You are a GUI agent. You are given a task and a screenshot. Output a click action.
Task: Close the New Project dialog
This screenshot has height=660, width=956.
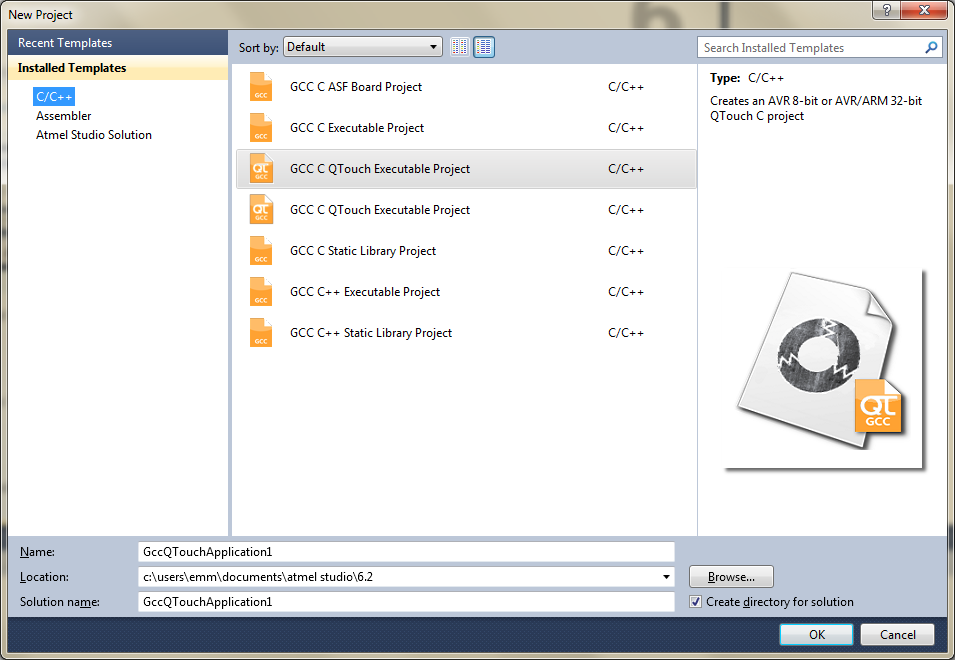924,10
